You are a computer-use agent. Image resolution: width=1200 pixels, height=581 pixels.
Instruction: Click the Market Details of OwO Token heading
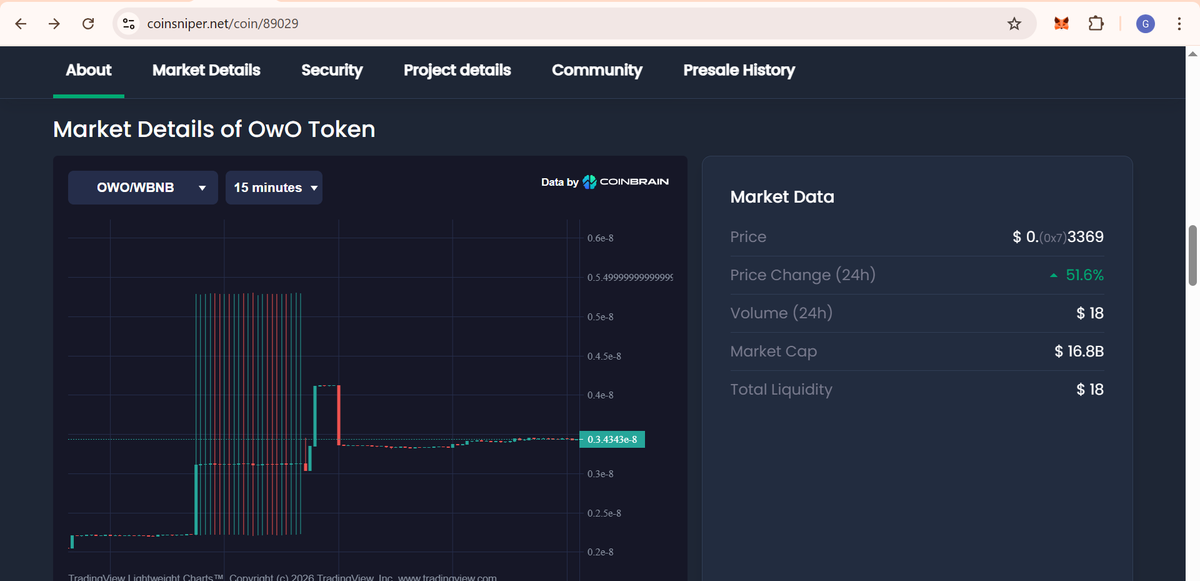(x=214, y=129)
